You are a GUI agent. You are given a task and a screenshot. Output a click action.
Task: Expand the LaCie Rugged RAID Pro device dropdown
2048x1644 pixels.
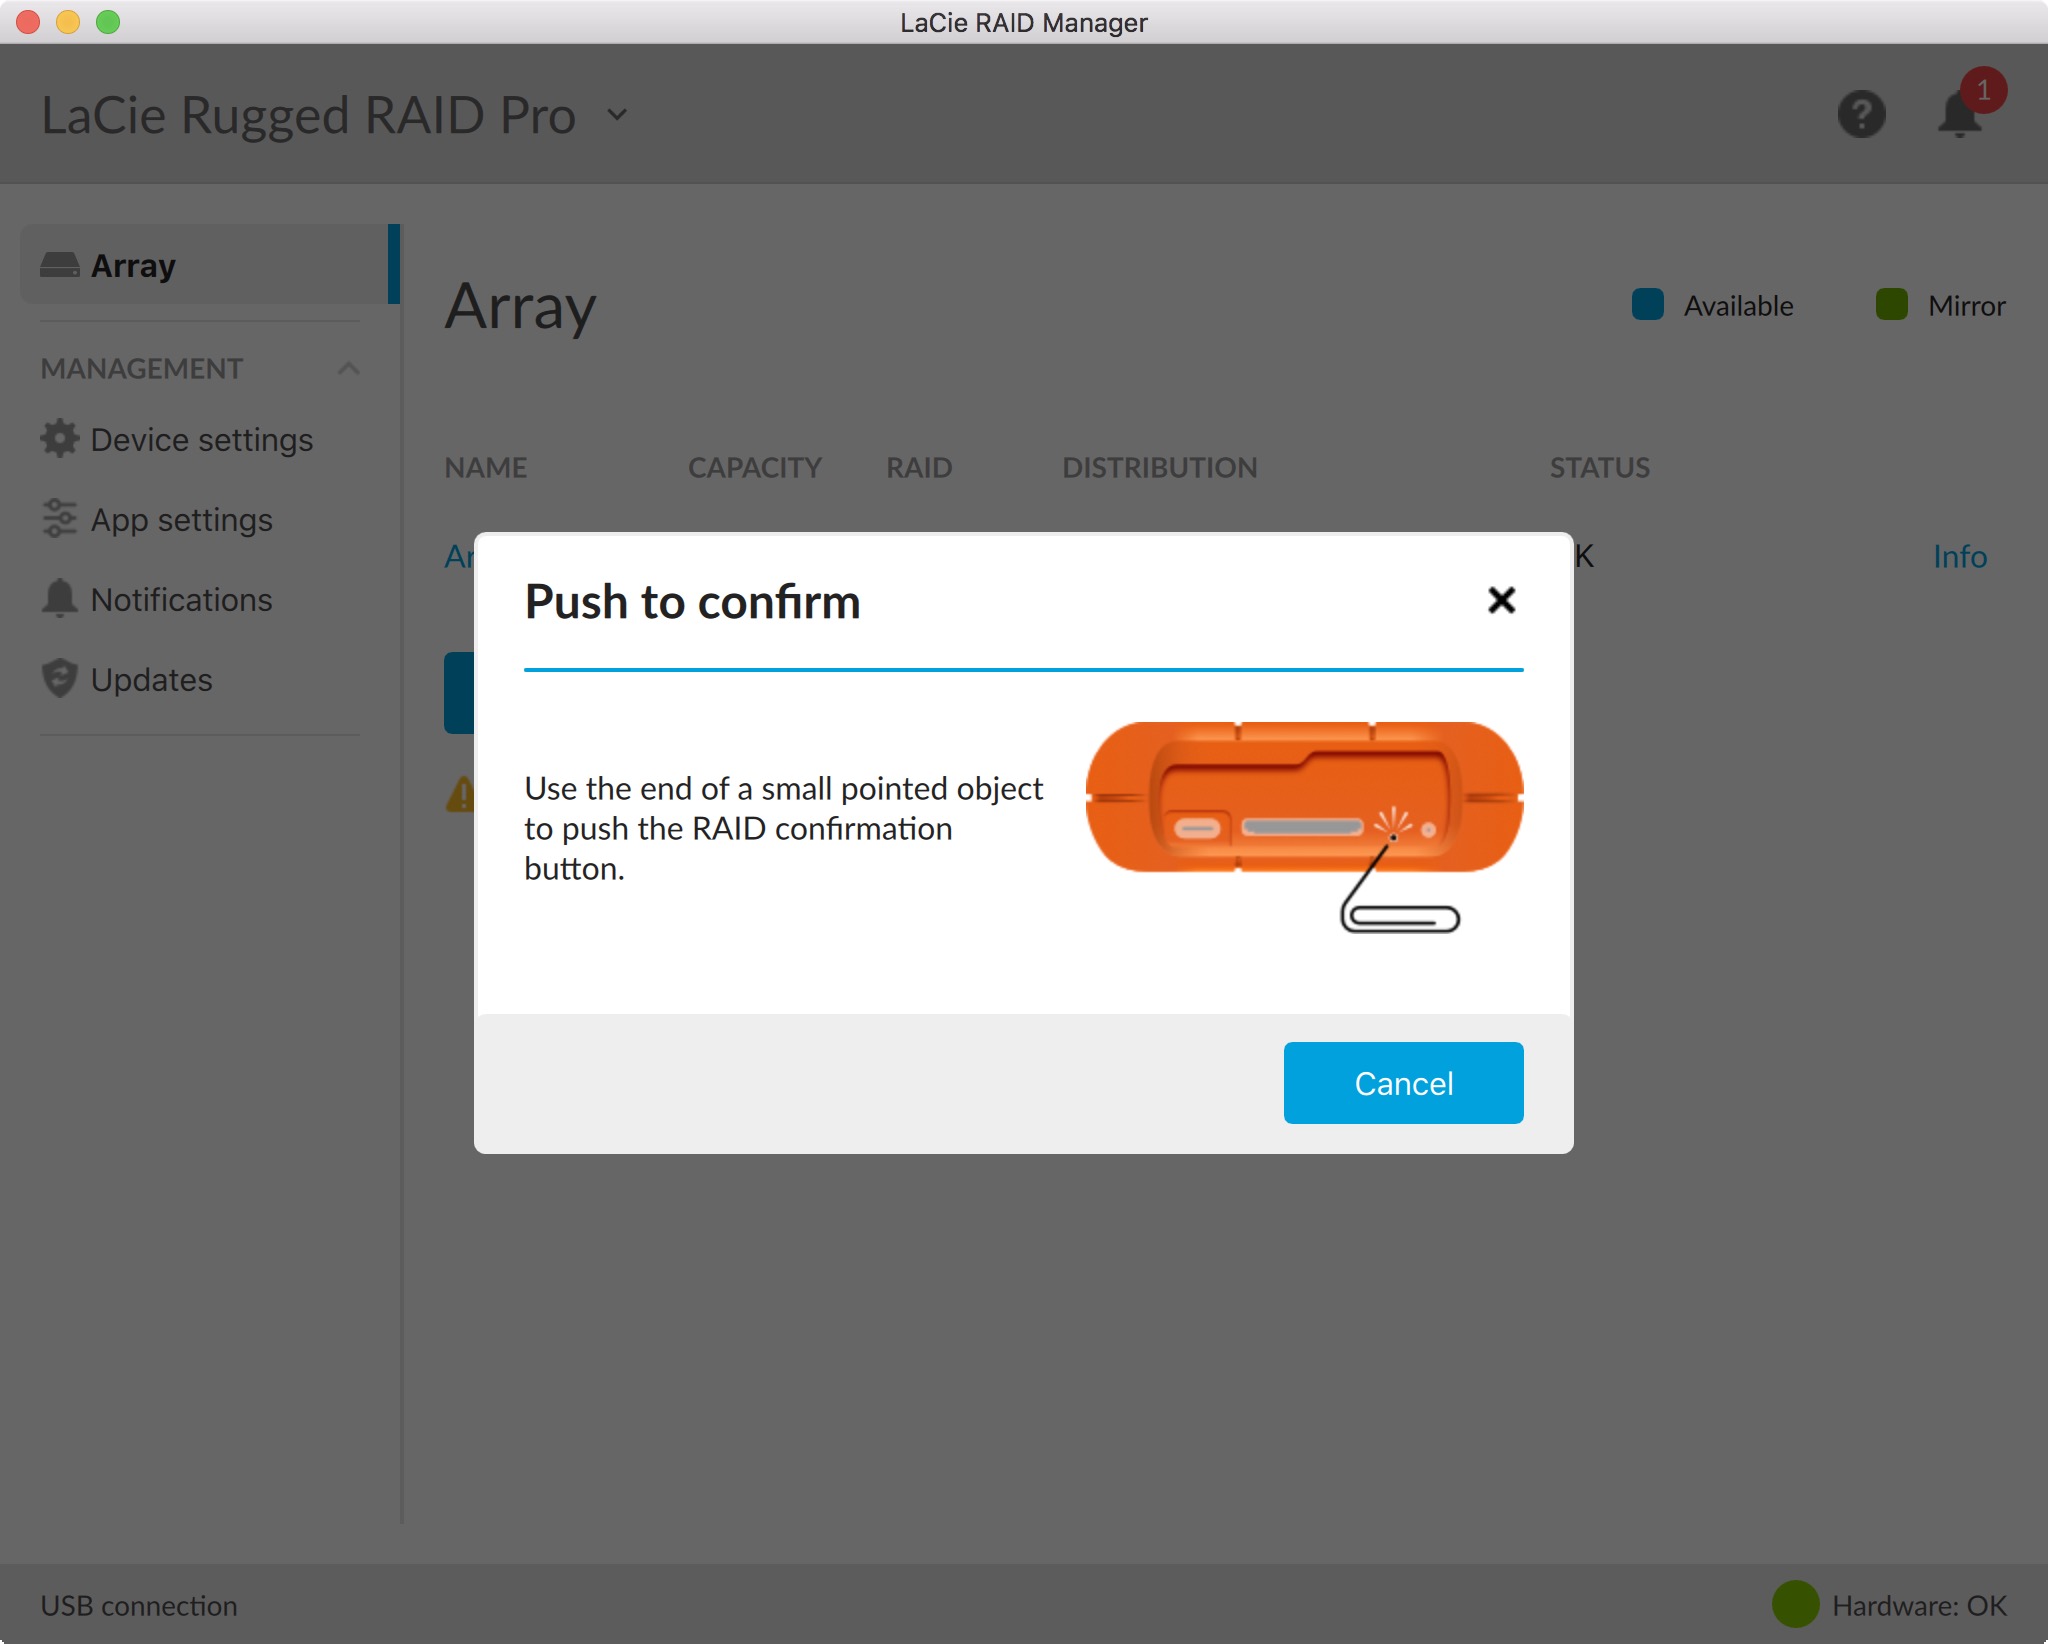pyautogui.click(x=617, y=115)
